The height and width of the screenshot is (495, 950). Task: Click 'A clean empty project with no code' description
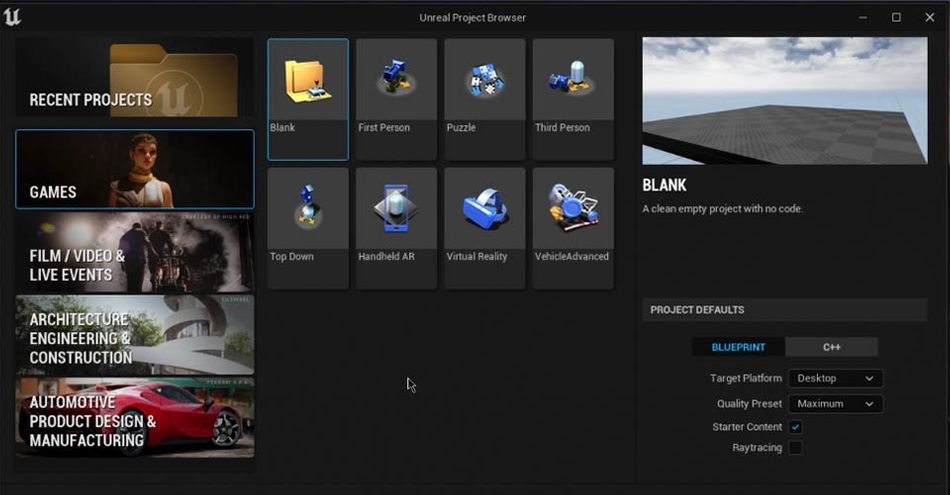click(723, 209)
